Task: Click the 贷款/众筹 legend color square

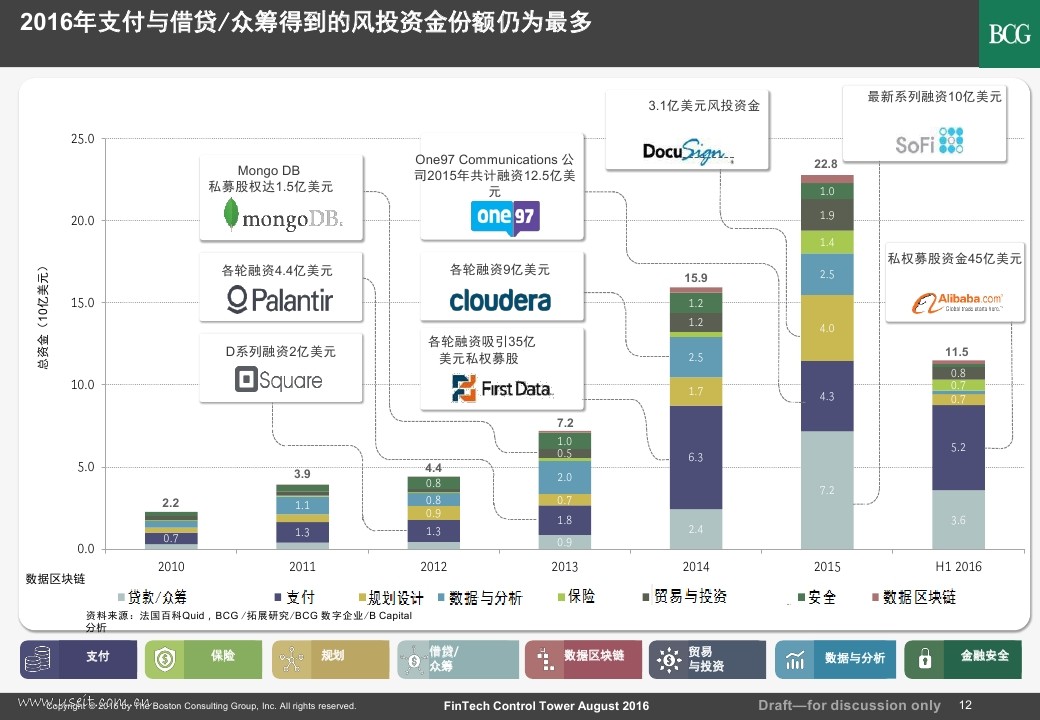Action: pos(121,597)
